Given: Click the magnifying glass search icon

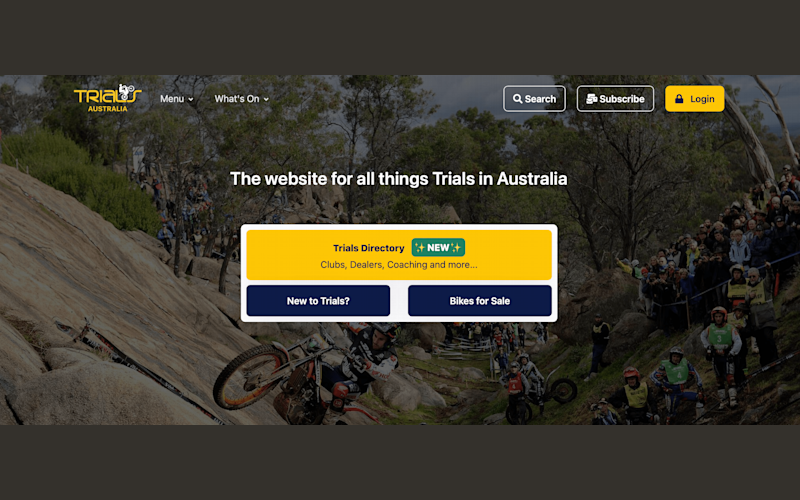Looking at the screenshot, I should (517, 99).
